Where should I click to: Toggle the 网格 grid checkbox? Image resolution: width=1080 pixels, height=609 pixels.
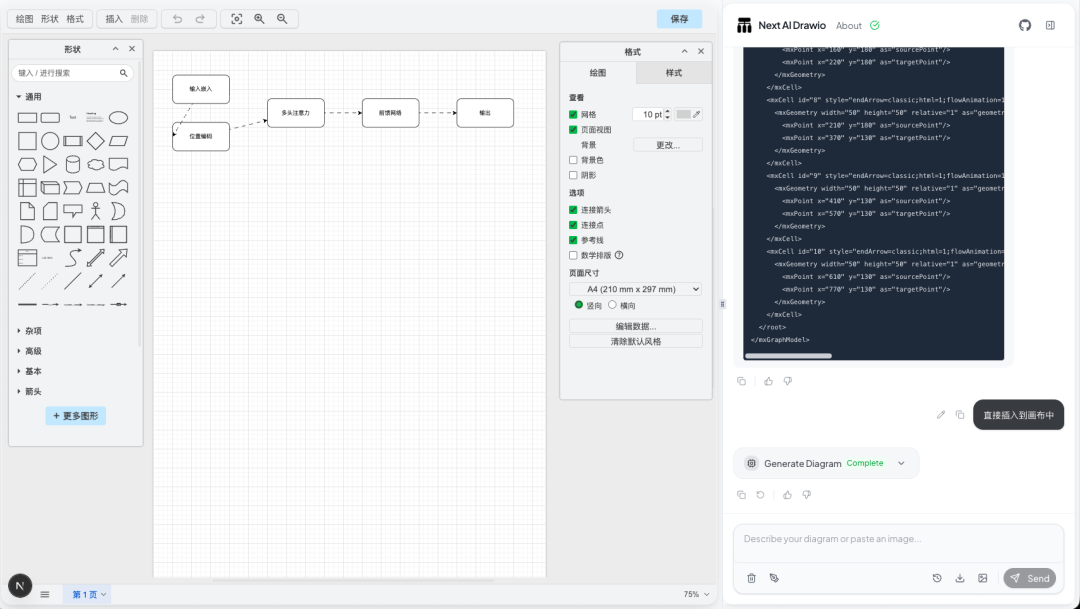tap(573, 114)
